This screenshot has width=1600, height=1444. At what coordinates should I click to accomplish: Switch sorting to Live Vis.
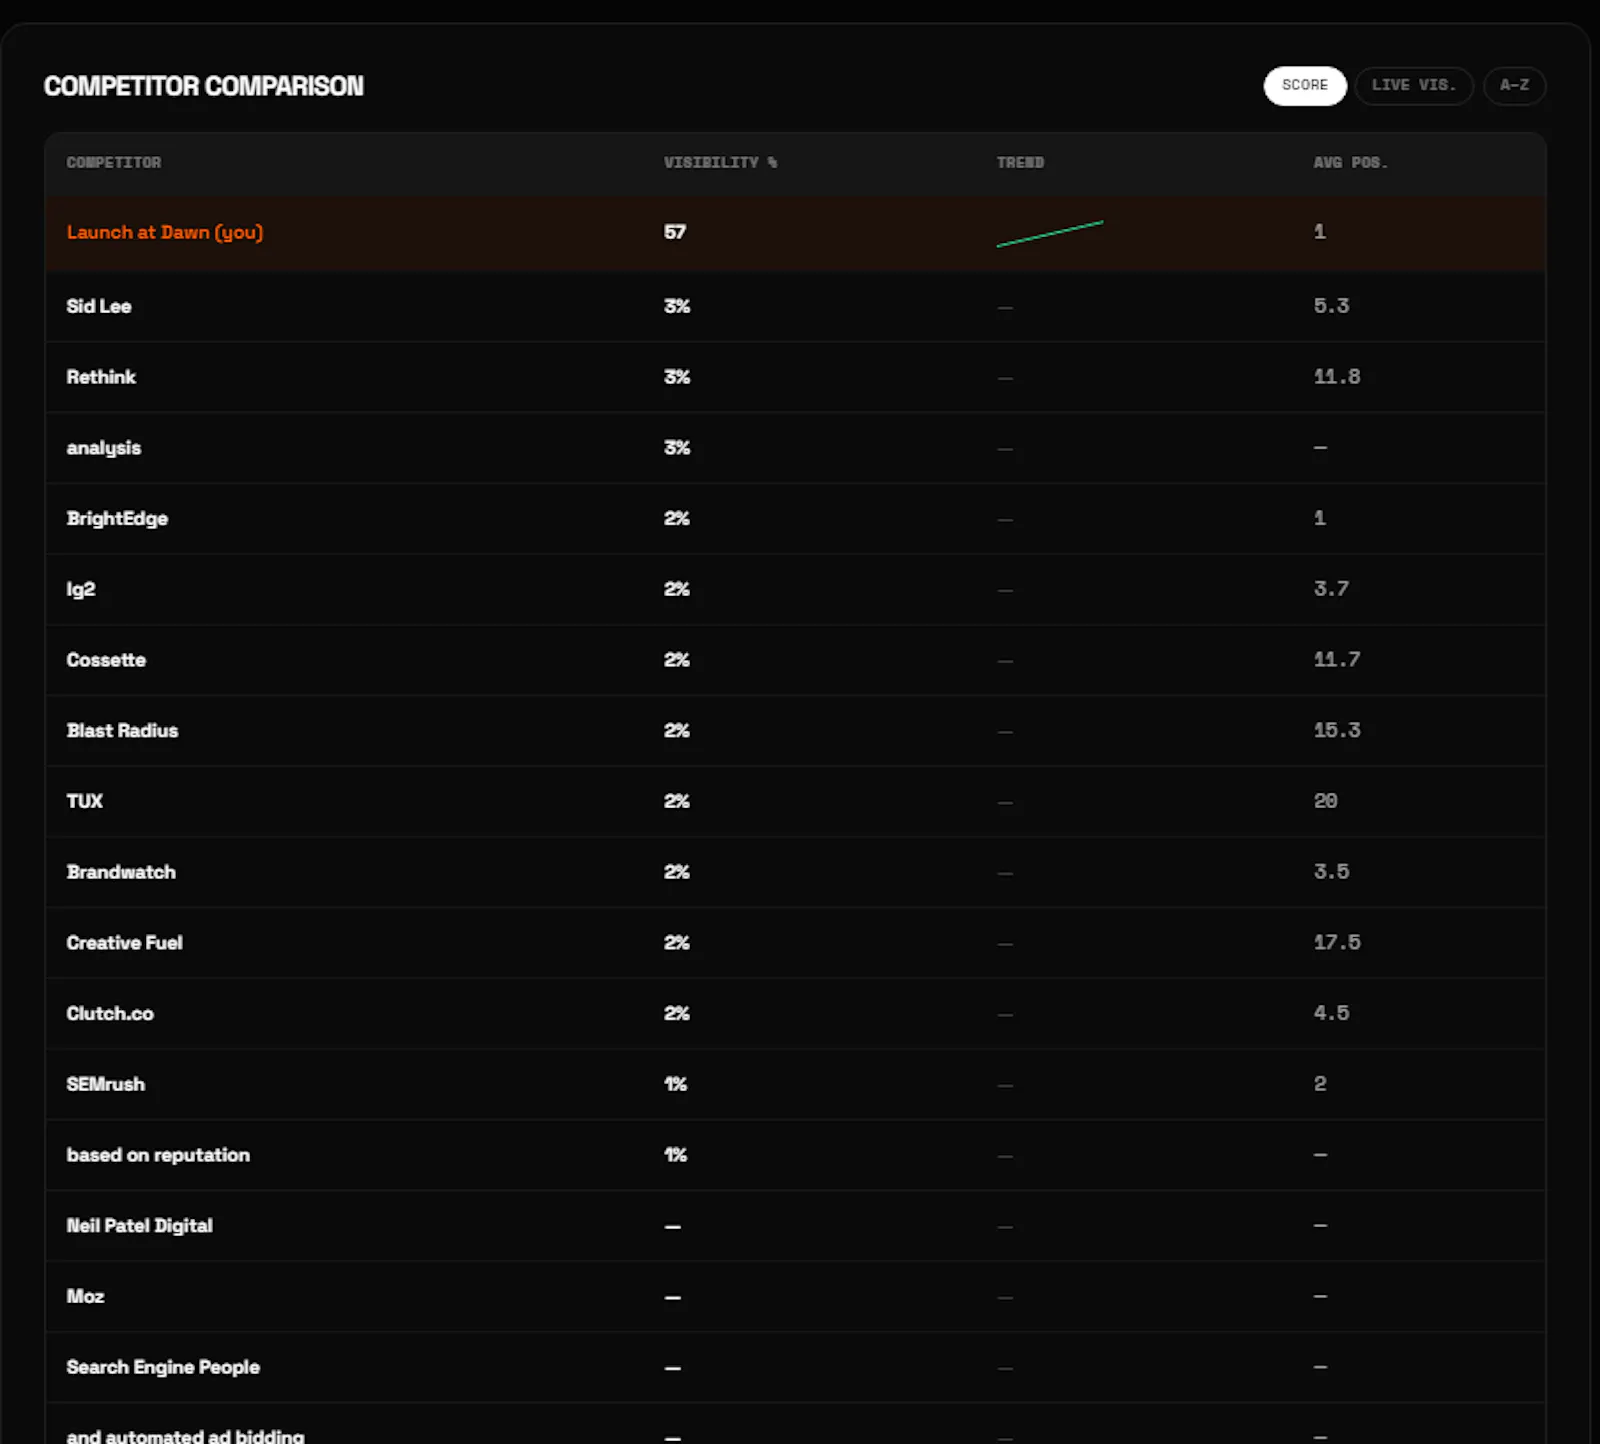tap(1414, 85)
